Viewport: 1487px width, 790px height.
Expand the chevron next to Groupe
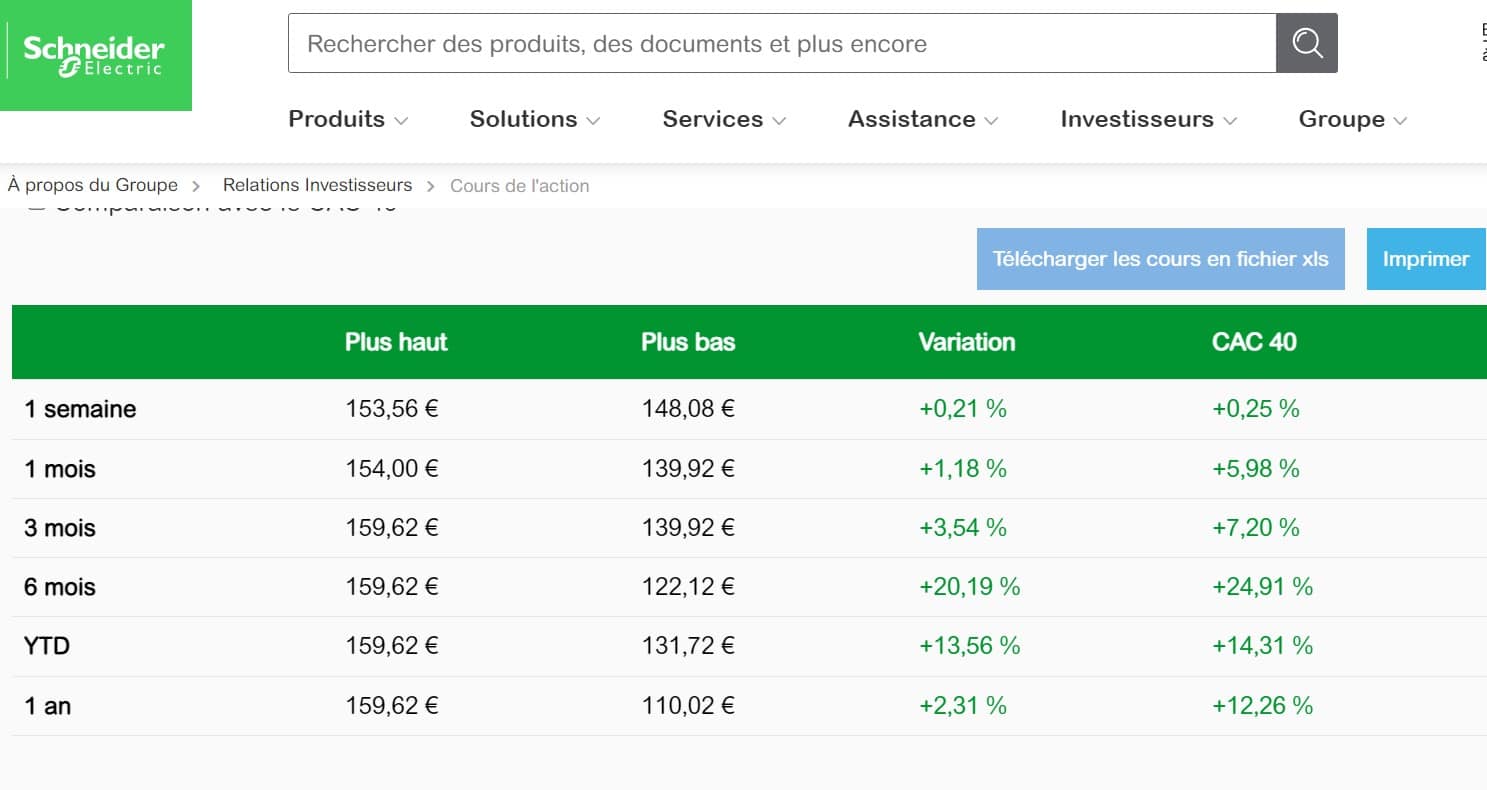pyautogui.click(x=1400, y=121)
